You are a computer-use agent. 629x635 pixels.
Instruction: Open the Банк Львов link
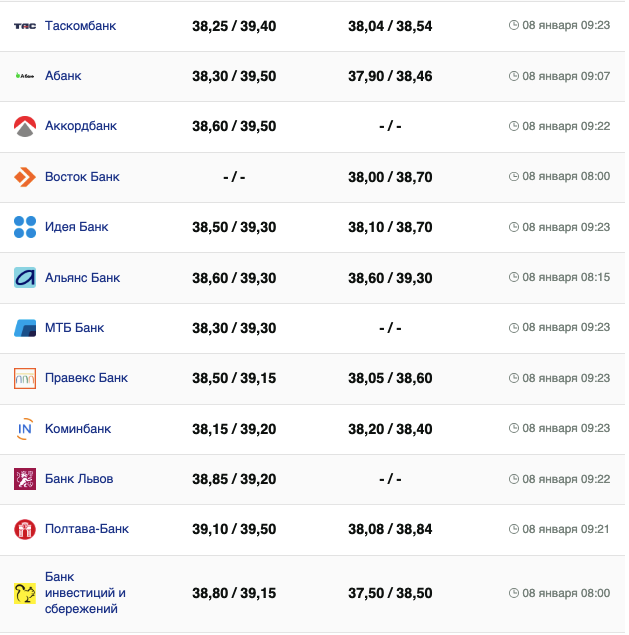click(x=79, y=479)
